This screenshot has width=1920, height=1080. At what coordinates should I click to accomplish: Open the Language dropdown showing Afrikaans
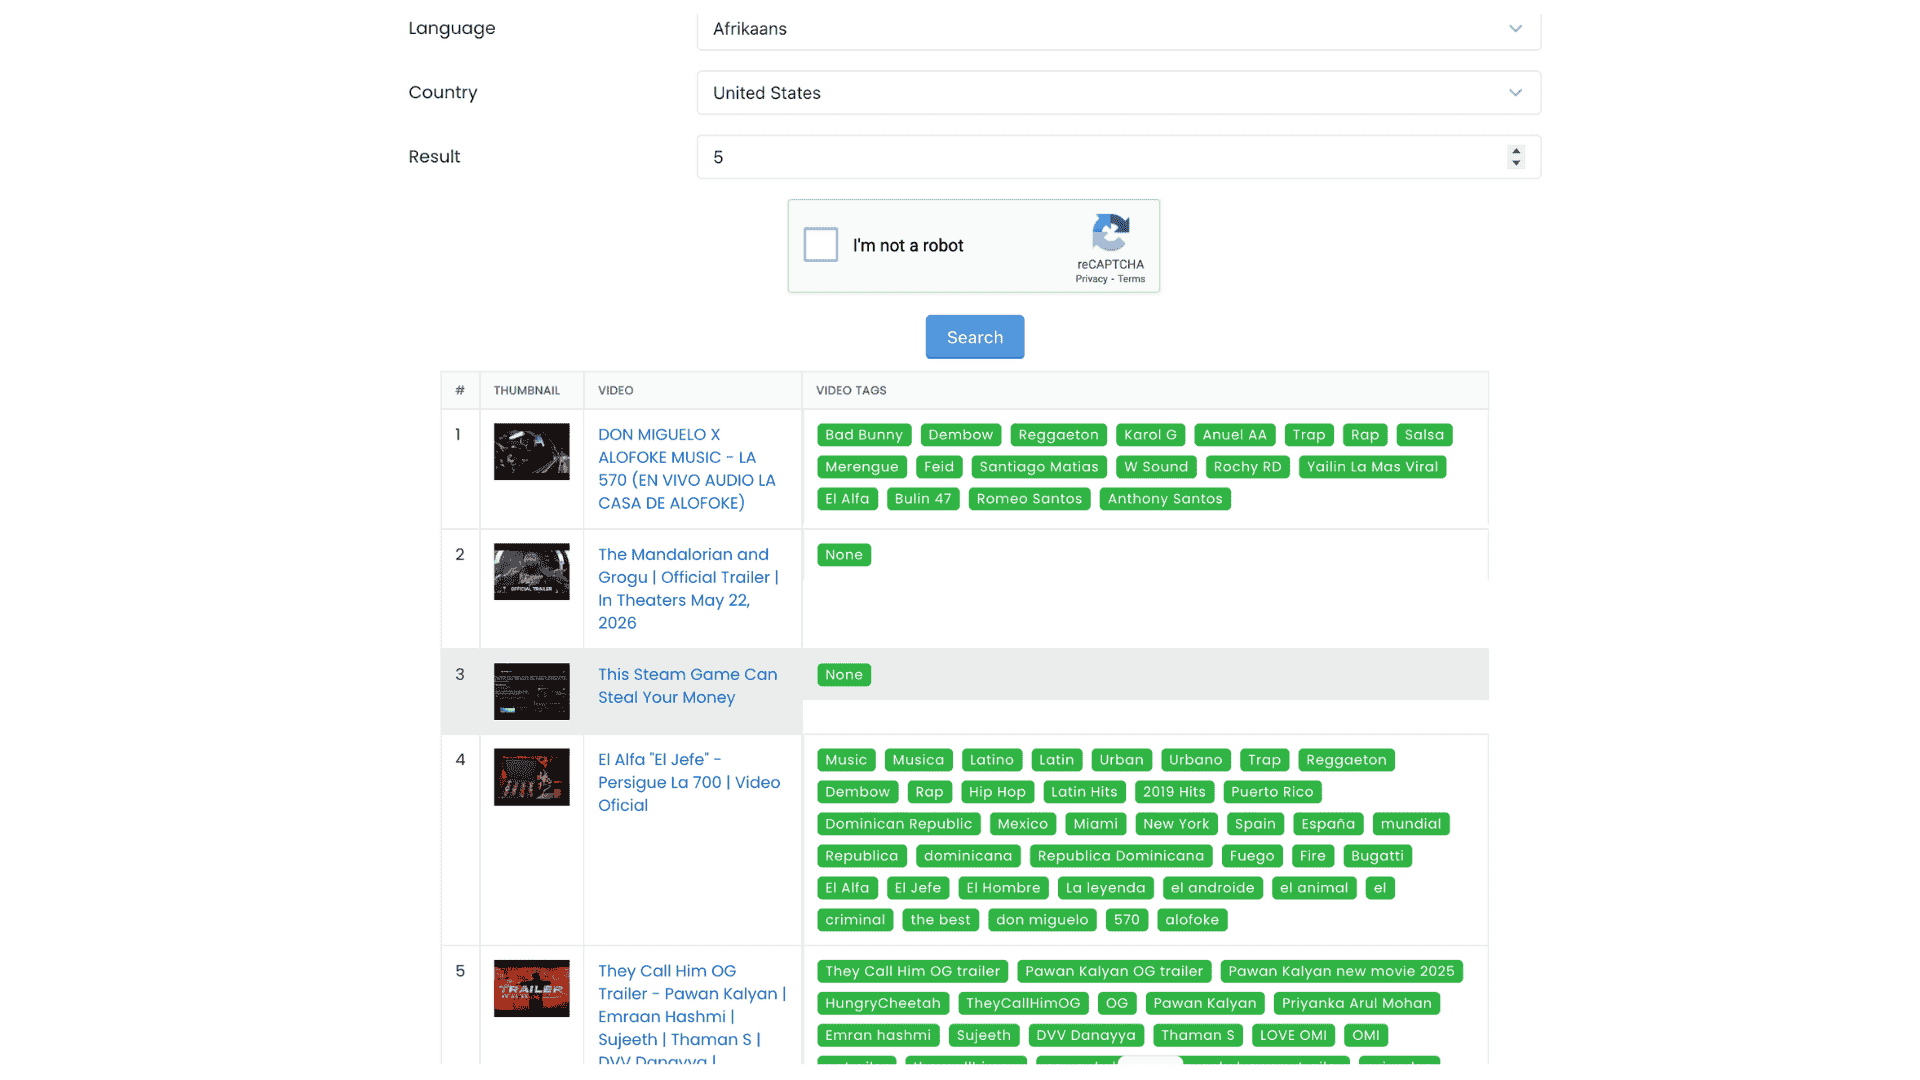pyautogui.click(x=1118, y=29)
